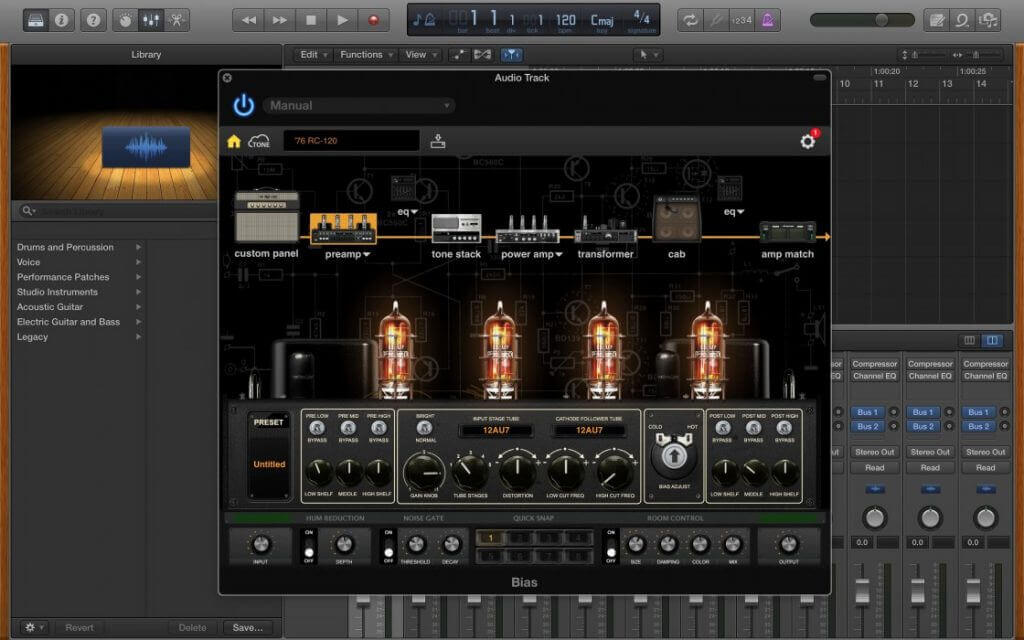Viewport: 1024px width, 640px height.
Task: Click the Delete button in Library
Action: click(193, 628)
